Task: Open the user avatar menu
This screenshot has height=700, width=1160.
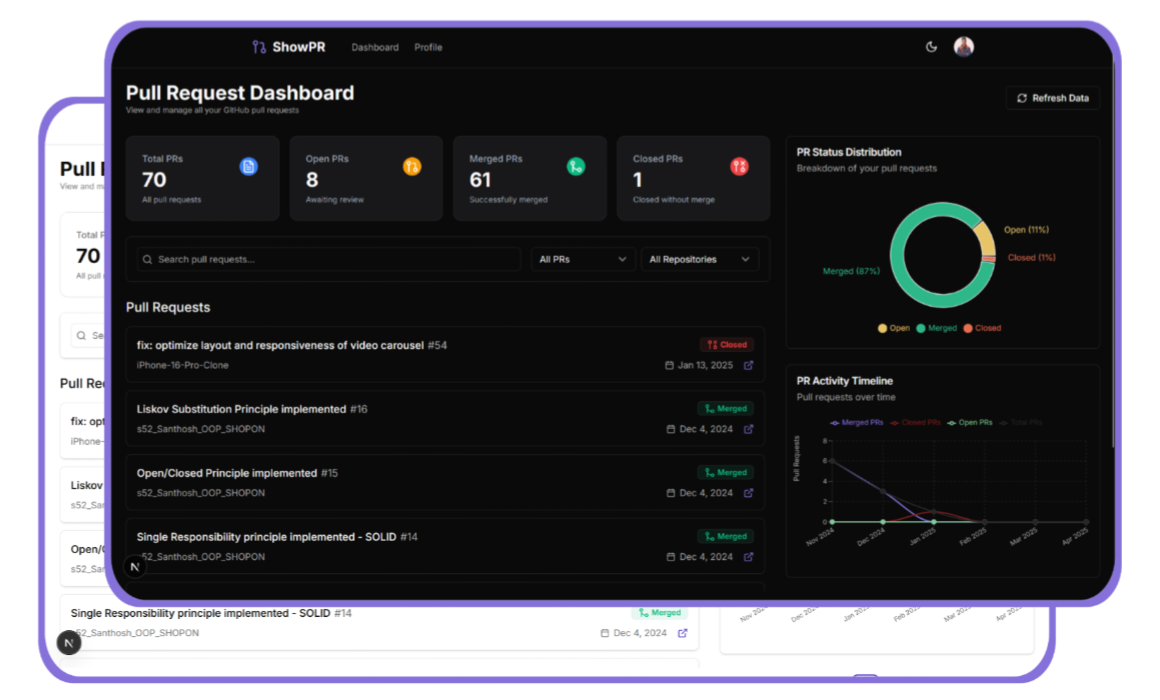Action: tap(963, 47)
